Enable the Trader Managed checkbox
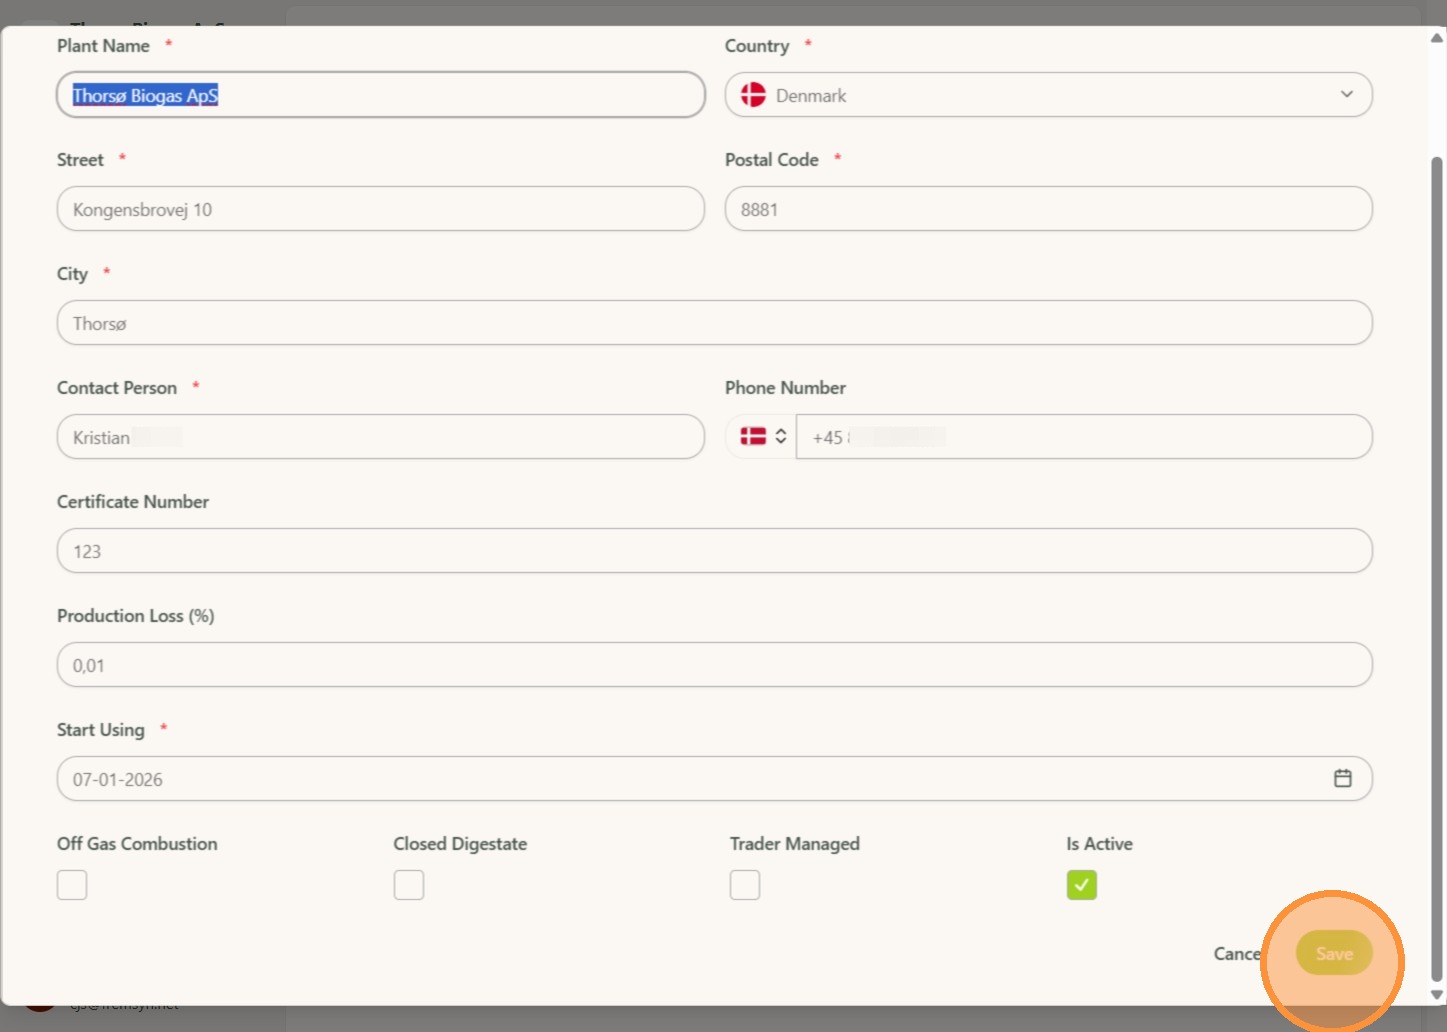This screenshot has width=1447, height=1032. (x=745, y=885)
